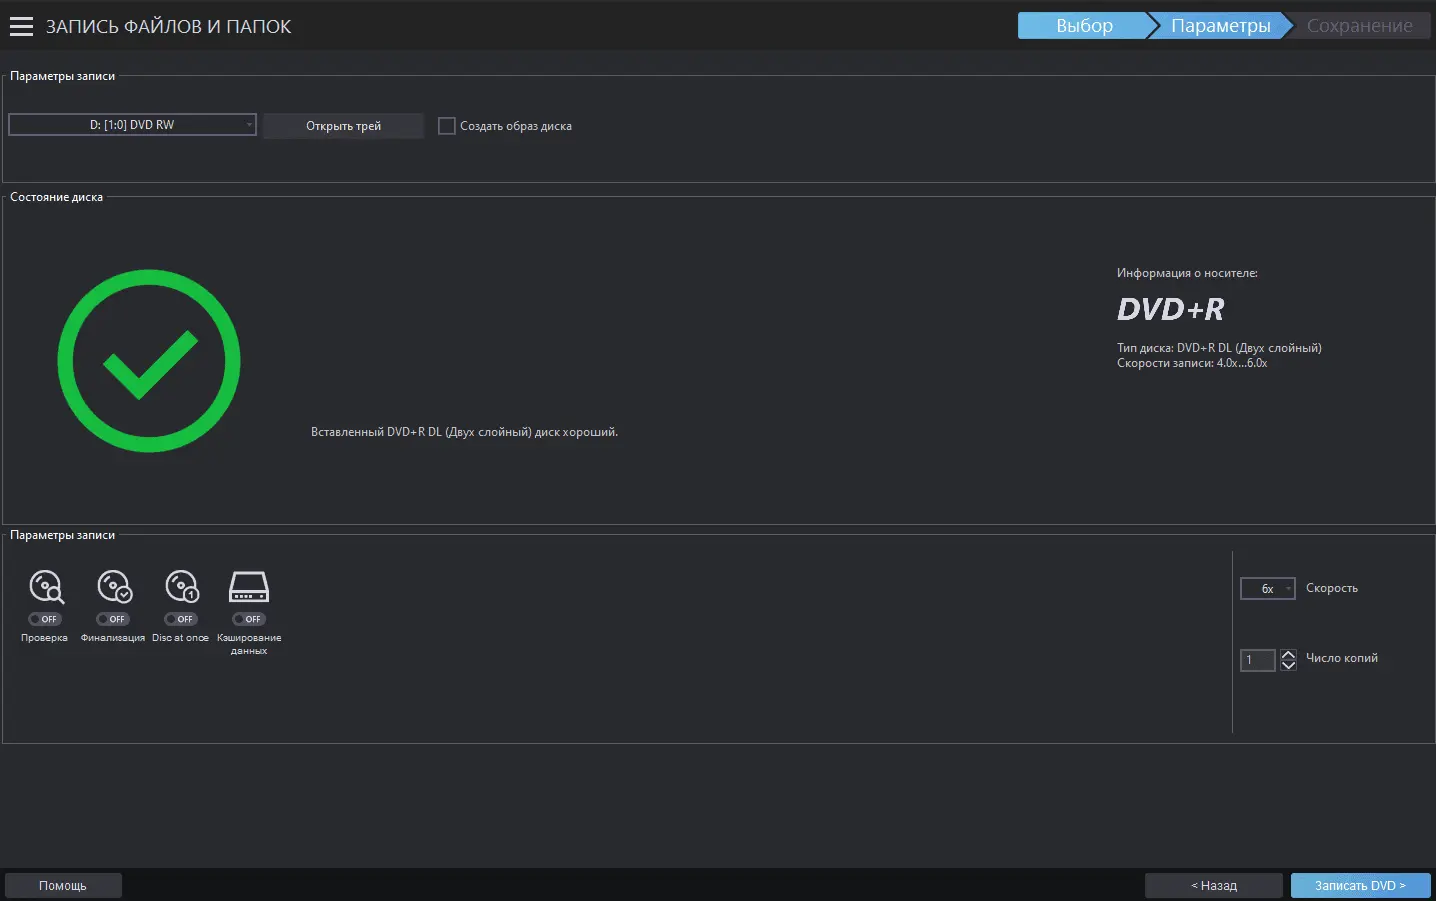Click the Записать DVD button
Viewport: 1436px width, 901px height.
tap(1360, 885)
